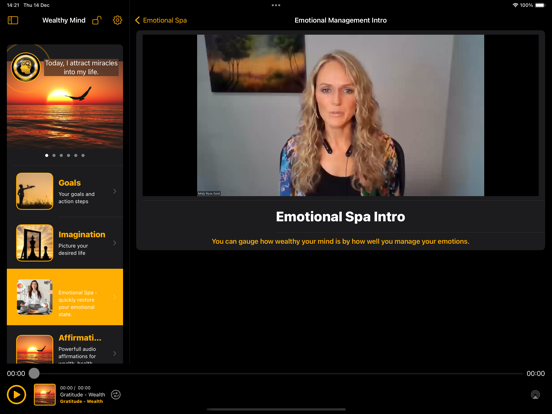Viewport: 552px width, 414px height.
Task: Go back to Emotional Spa
Action: [161, 20]
